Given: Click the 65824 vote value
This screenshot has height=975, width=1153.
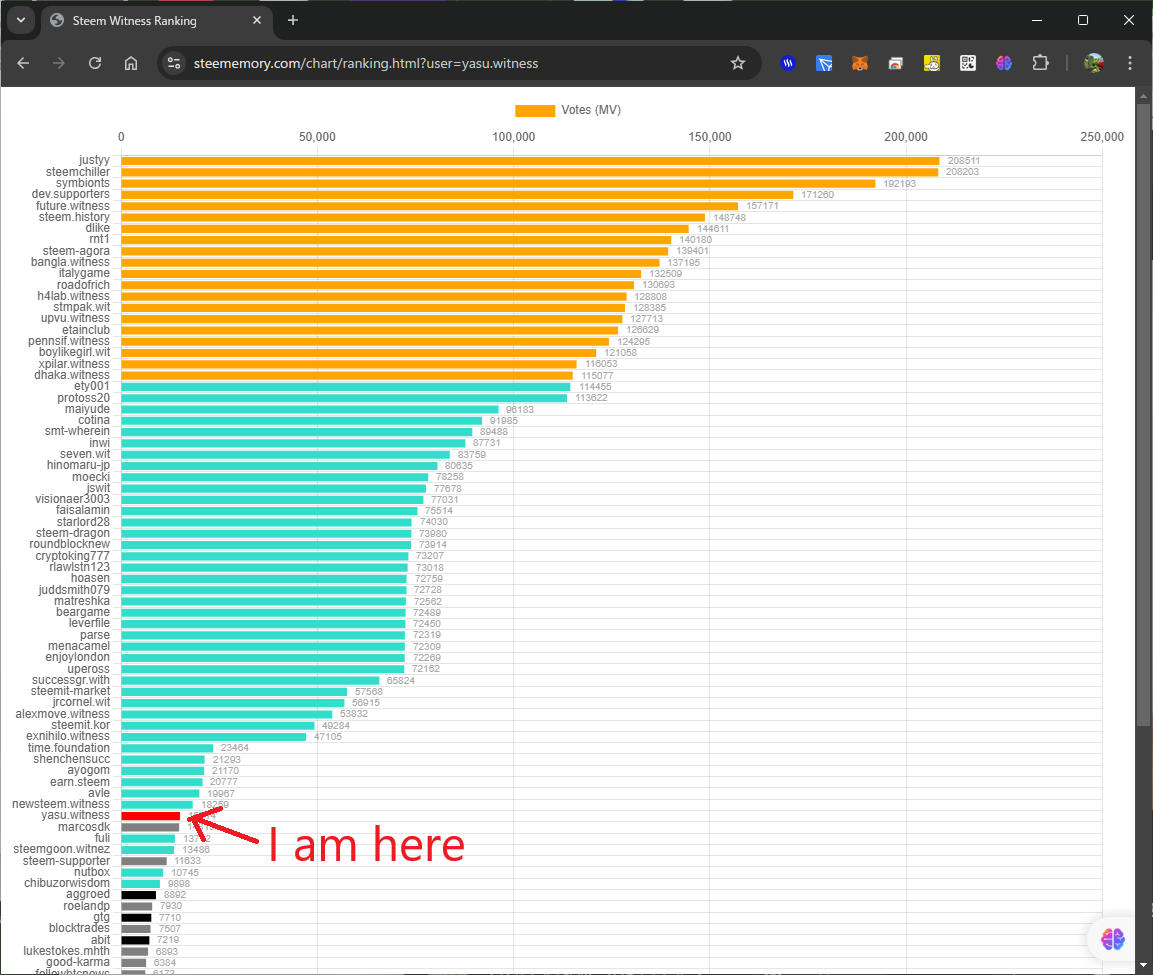Looking at the screenshot, I should 401,681.
